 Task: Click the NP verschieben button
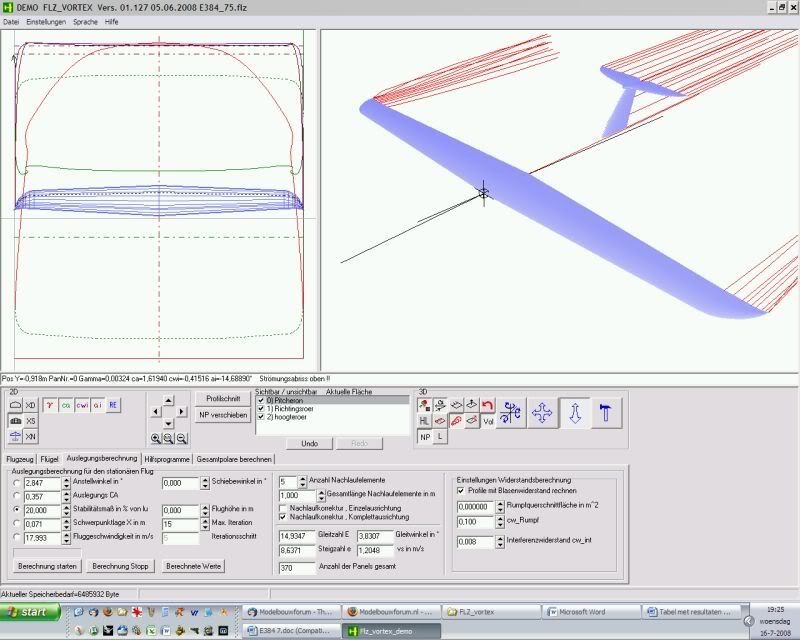point(223,415)
